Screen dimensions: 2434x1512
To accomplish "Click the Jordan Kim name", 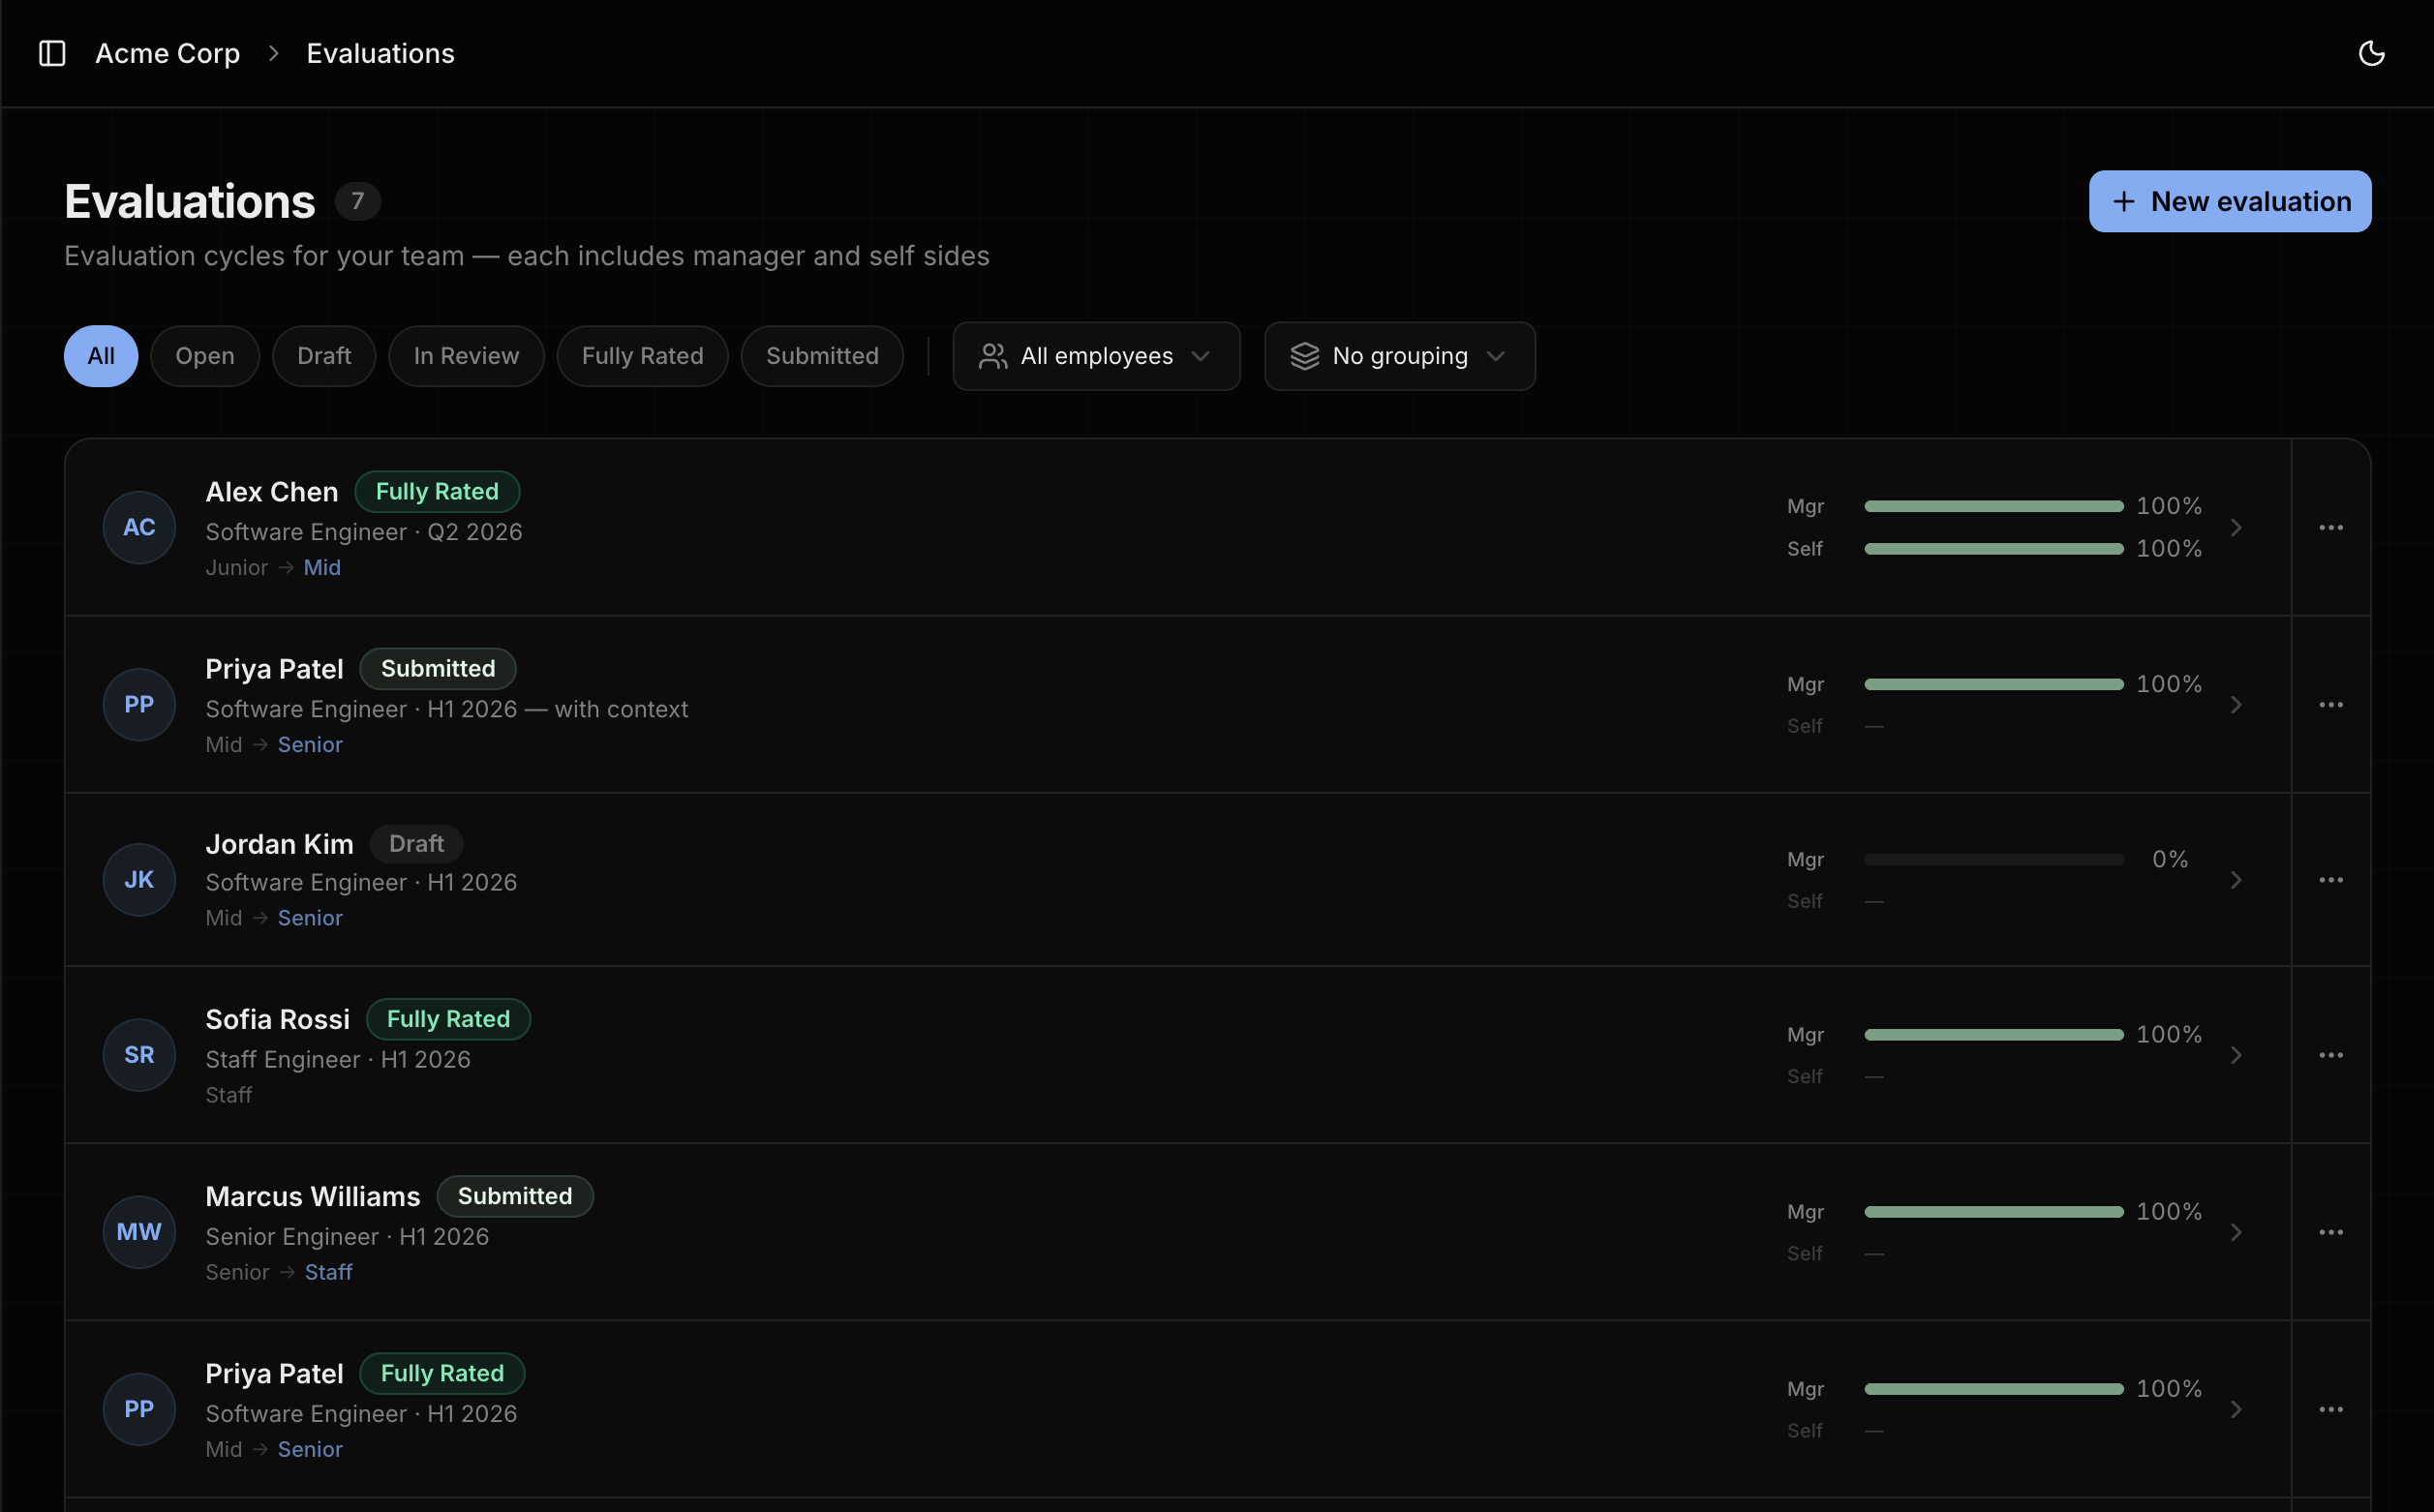I will 279,843.
